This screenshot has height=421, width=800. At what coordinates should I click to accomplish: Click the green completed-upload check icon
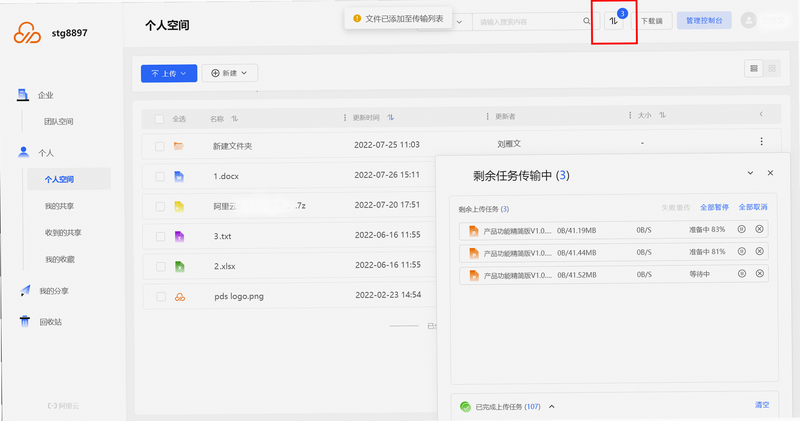(x=465, y=406)
